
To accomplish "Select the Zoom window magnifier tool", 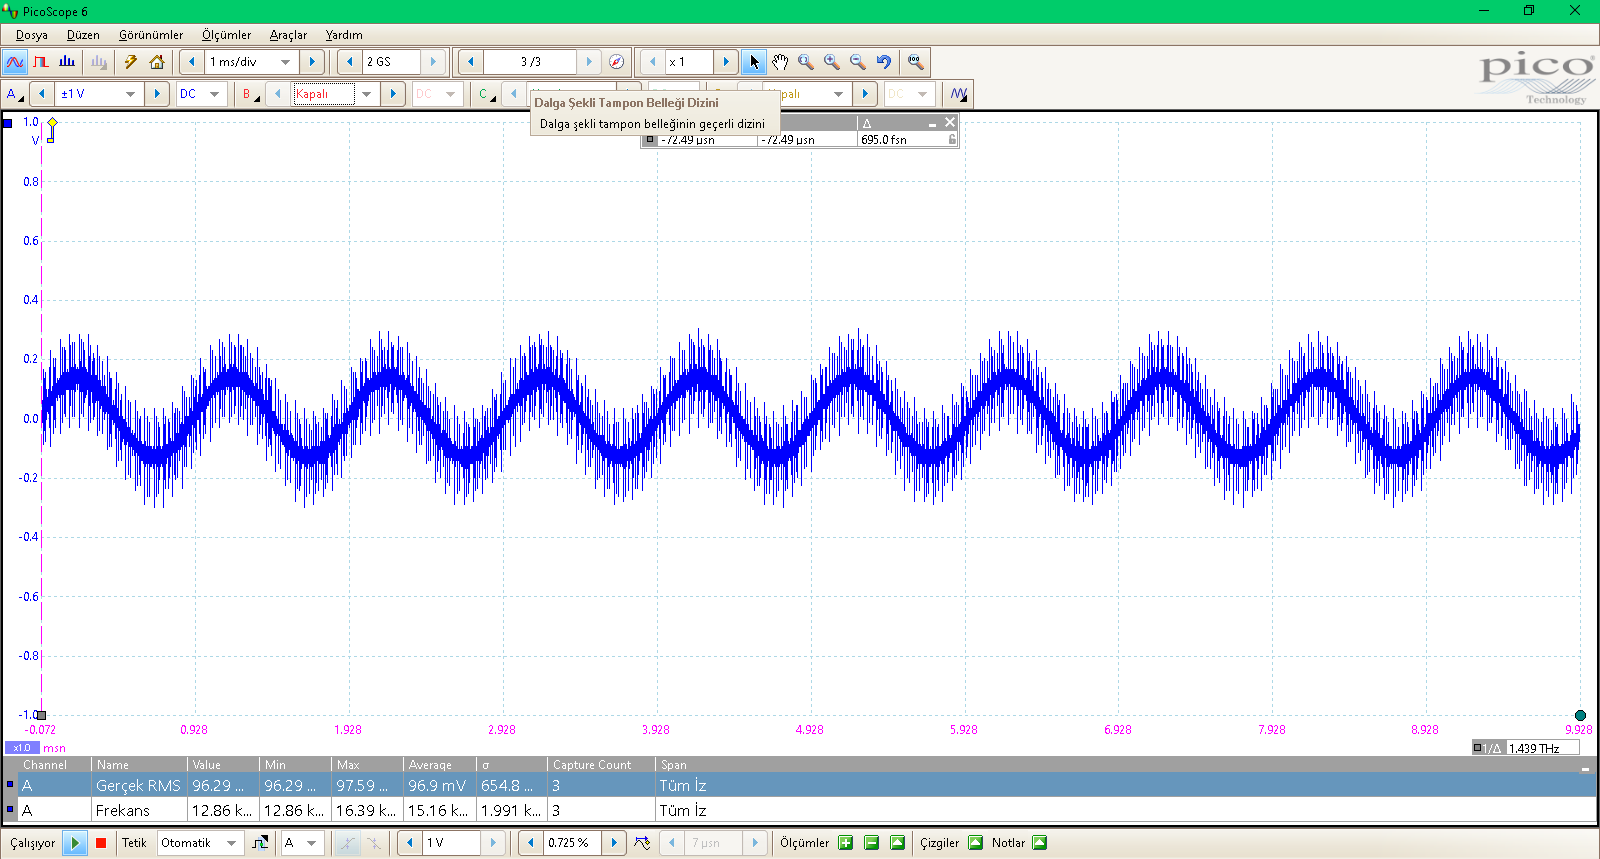I will [806, 62].
